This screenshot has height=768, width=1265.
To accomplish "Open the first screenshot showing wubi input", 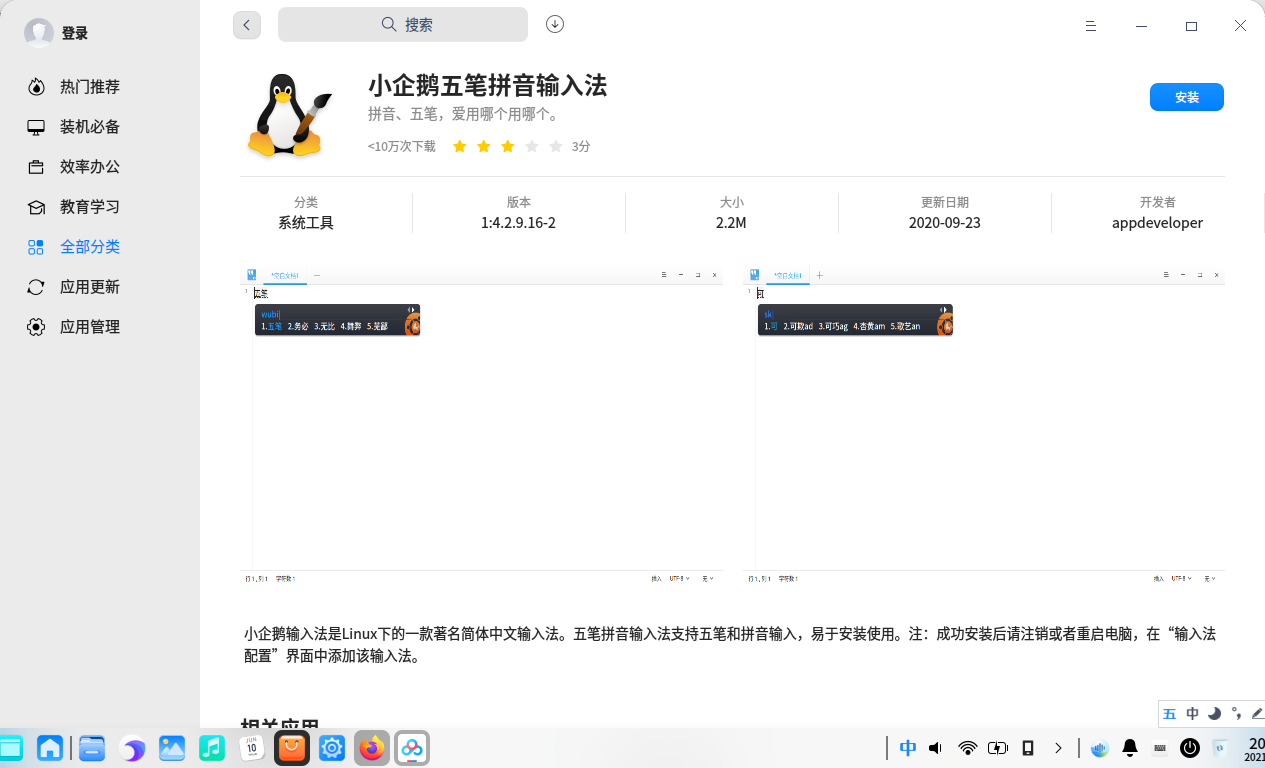I will (482, 426).
